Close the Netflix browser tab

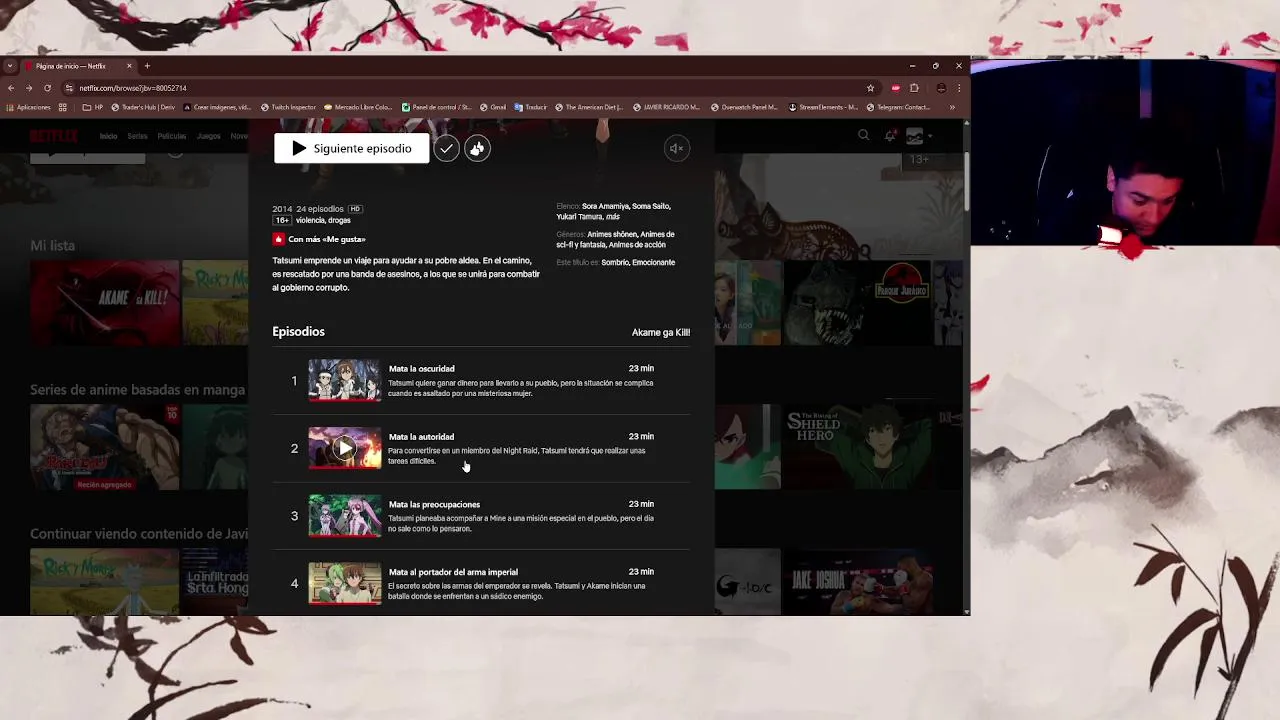(x=129, y=66)
